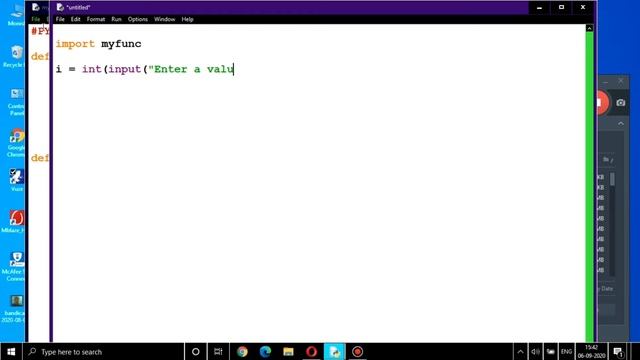Click the Bandicam file list scrollbar
Screen dimensions: 640x360
612,180
